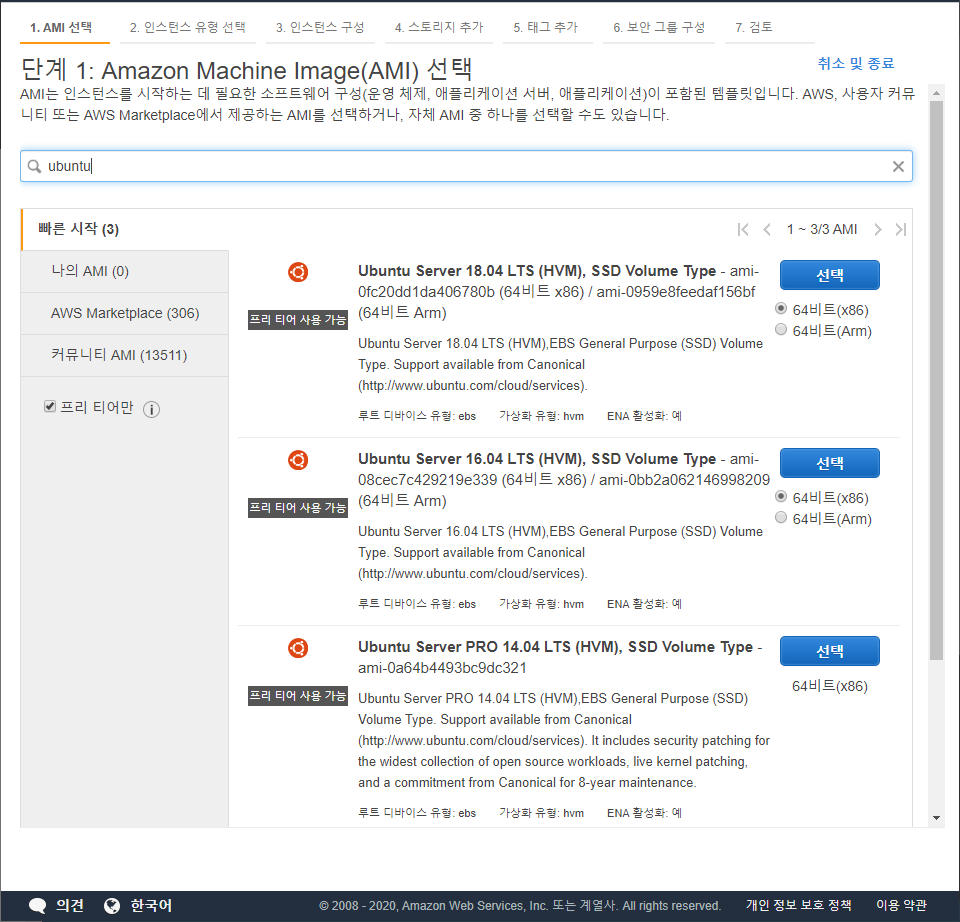Click the 취소 및 종료 link

(856, 63)
